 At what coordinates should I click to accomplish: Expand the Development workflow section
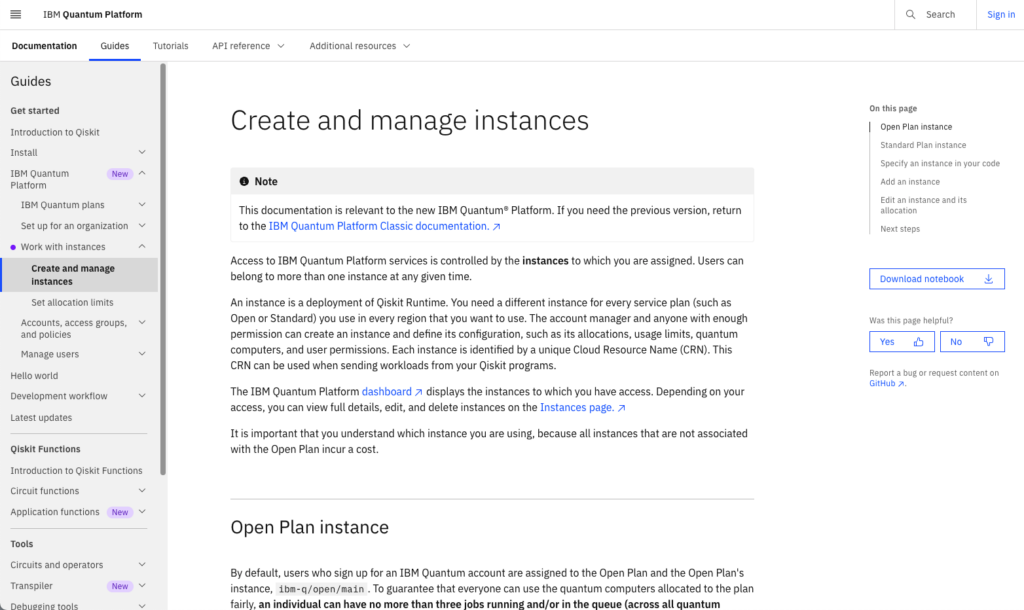tap(142, 396)
